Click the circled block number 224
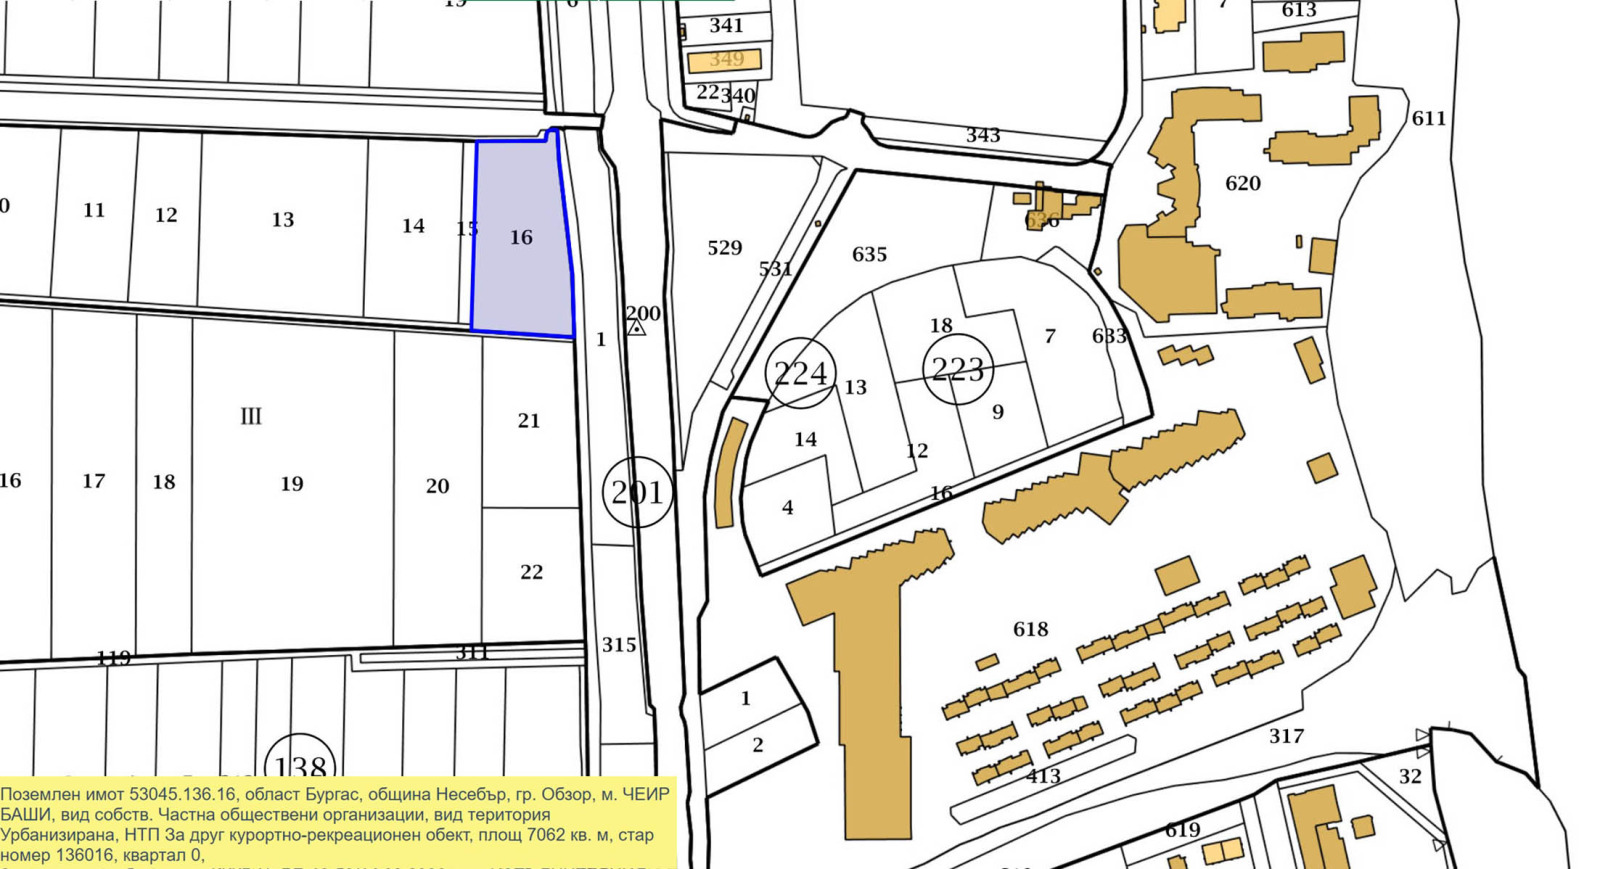This screenshot has height=869, width=1600. tap(800, 373)
